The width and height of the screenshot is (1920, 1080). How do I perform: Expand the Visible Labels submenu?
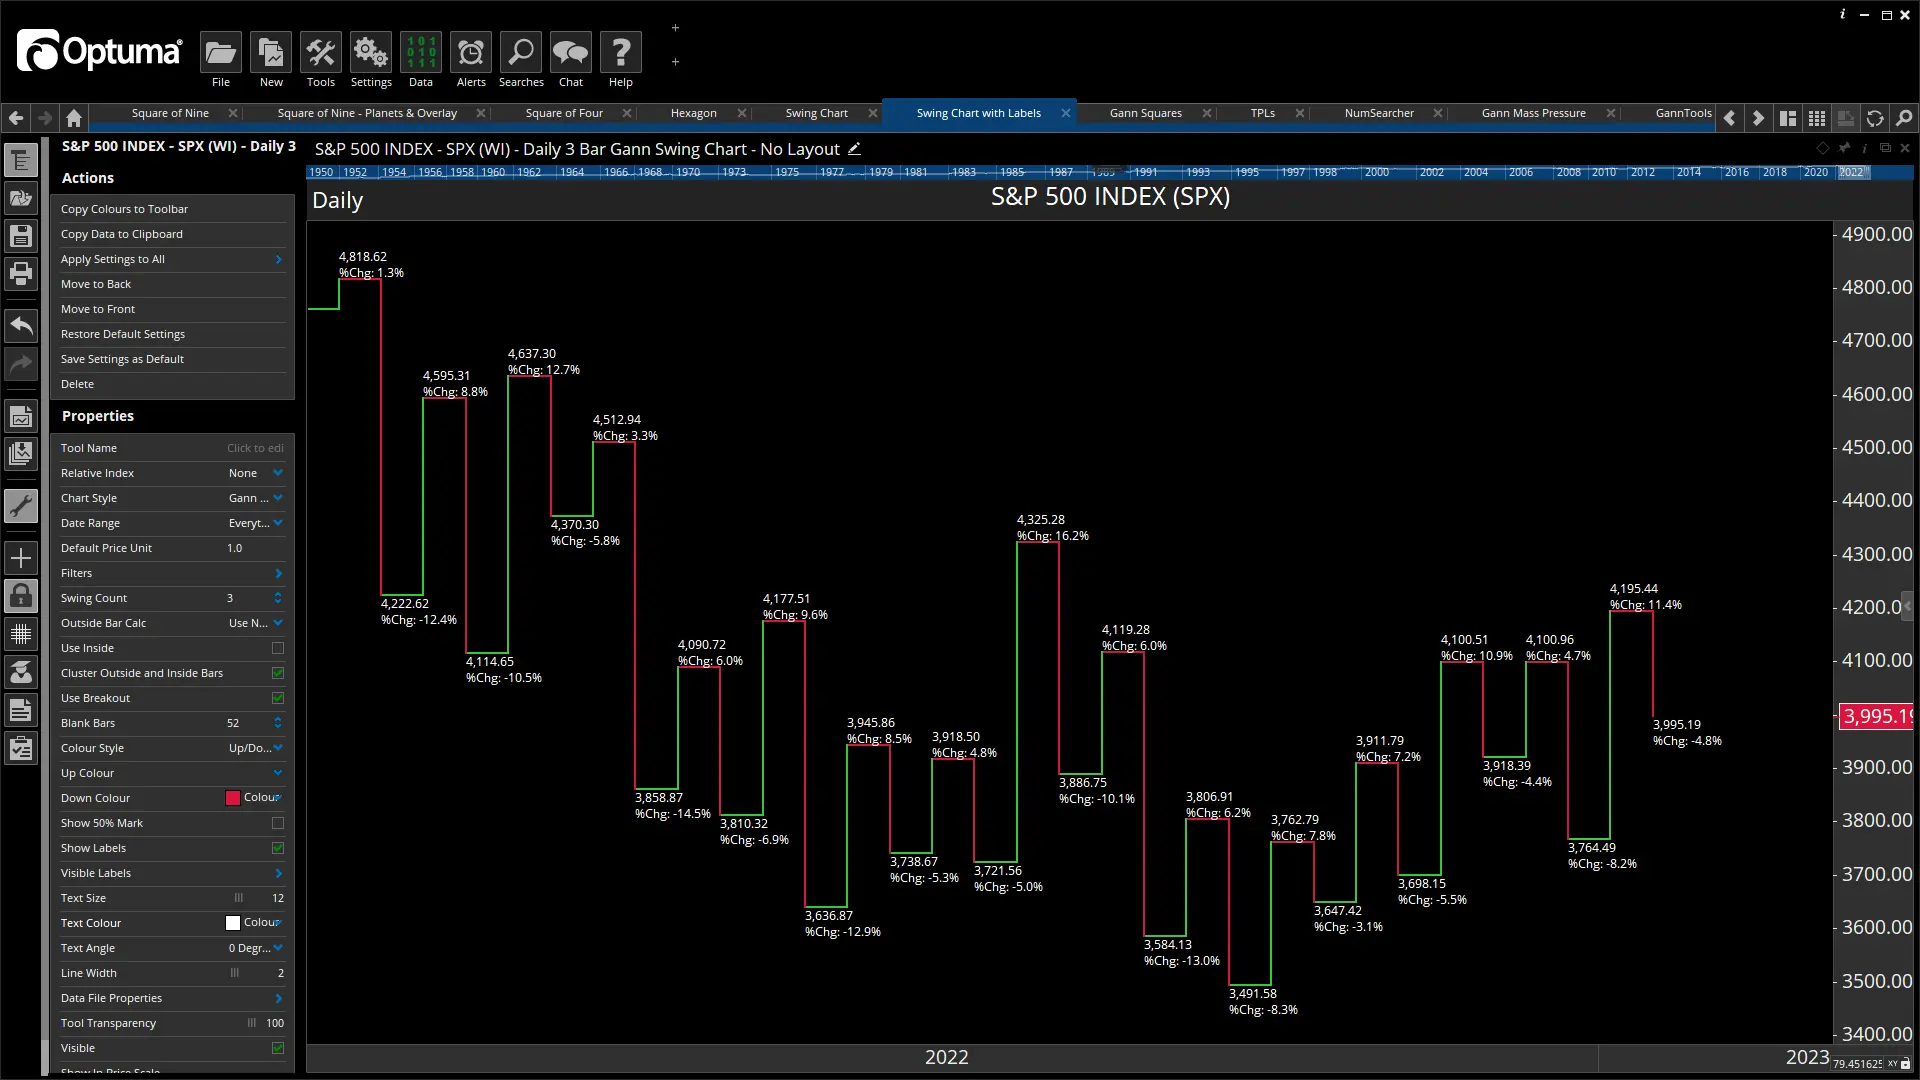[x=278, y=873]
